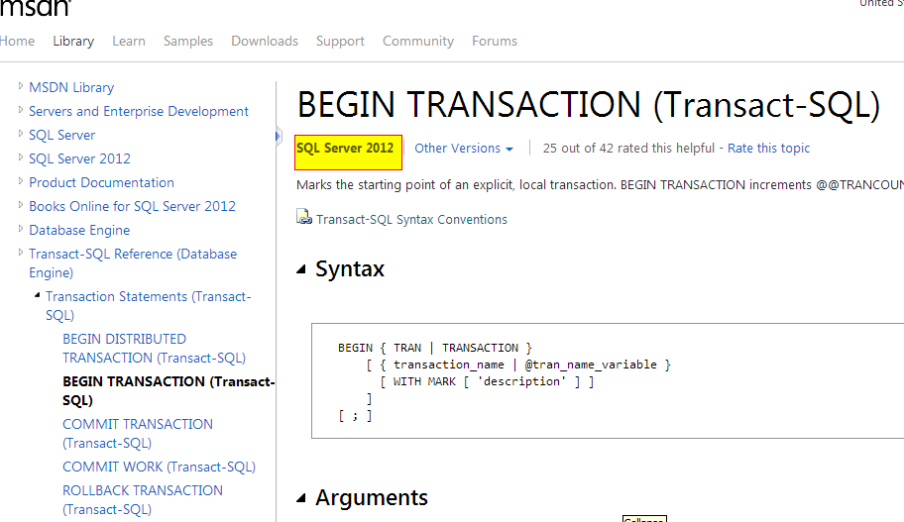This screenshot has width=904, height=522.
Task: Click the '@tran_name_variable' code text
Action: [x=590, y=365]
